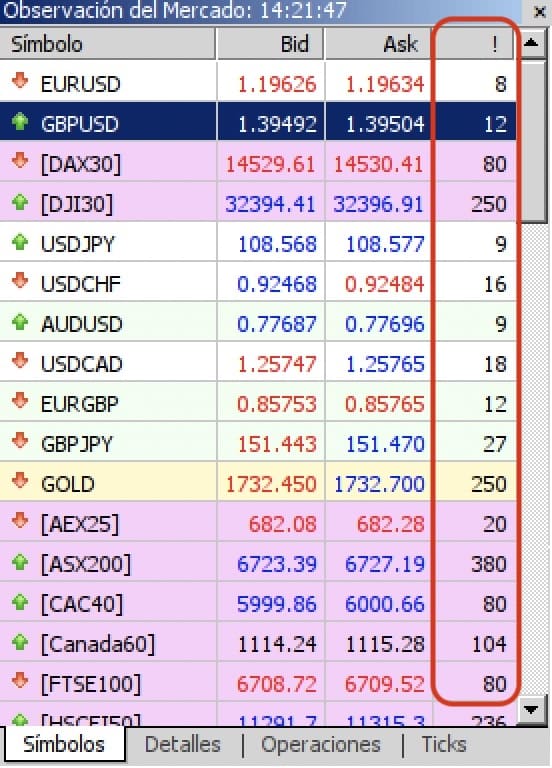552x768 pixels.
Task: Close the Observación del Mercado panel
Action: pyautogui.click(x=539, y=12)
